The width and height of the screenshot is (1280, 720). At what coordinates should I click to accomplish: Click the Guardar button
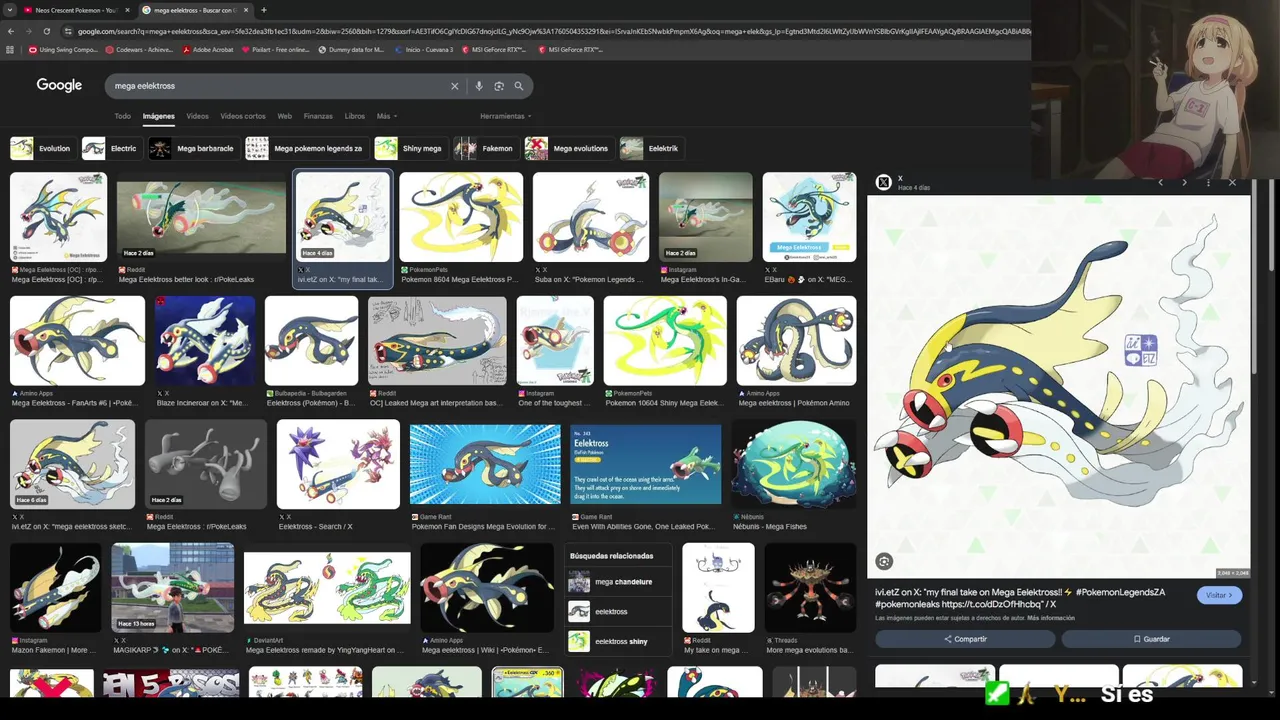pyautogui.click(x=1151, y=639)
